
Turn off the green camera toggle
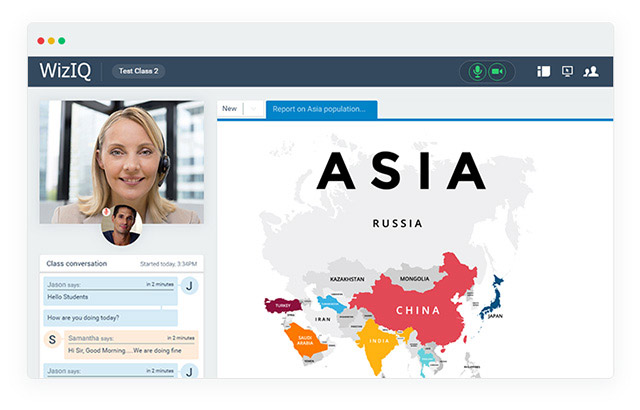[497, 71]
